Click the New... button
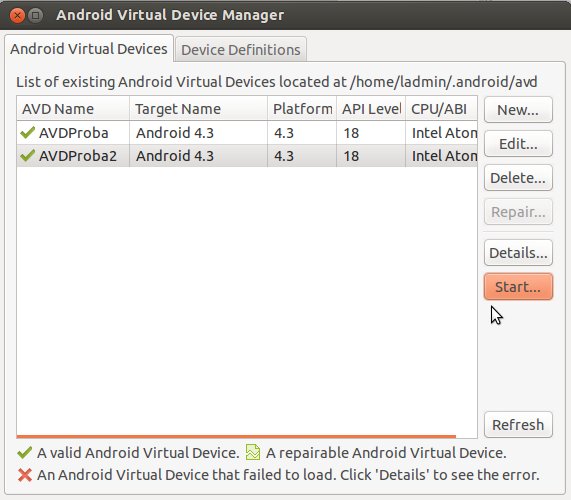This screenshot has height=500, width=571. tap(518, 110)
